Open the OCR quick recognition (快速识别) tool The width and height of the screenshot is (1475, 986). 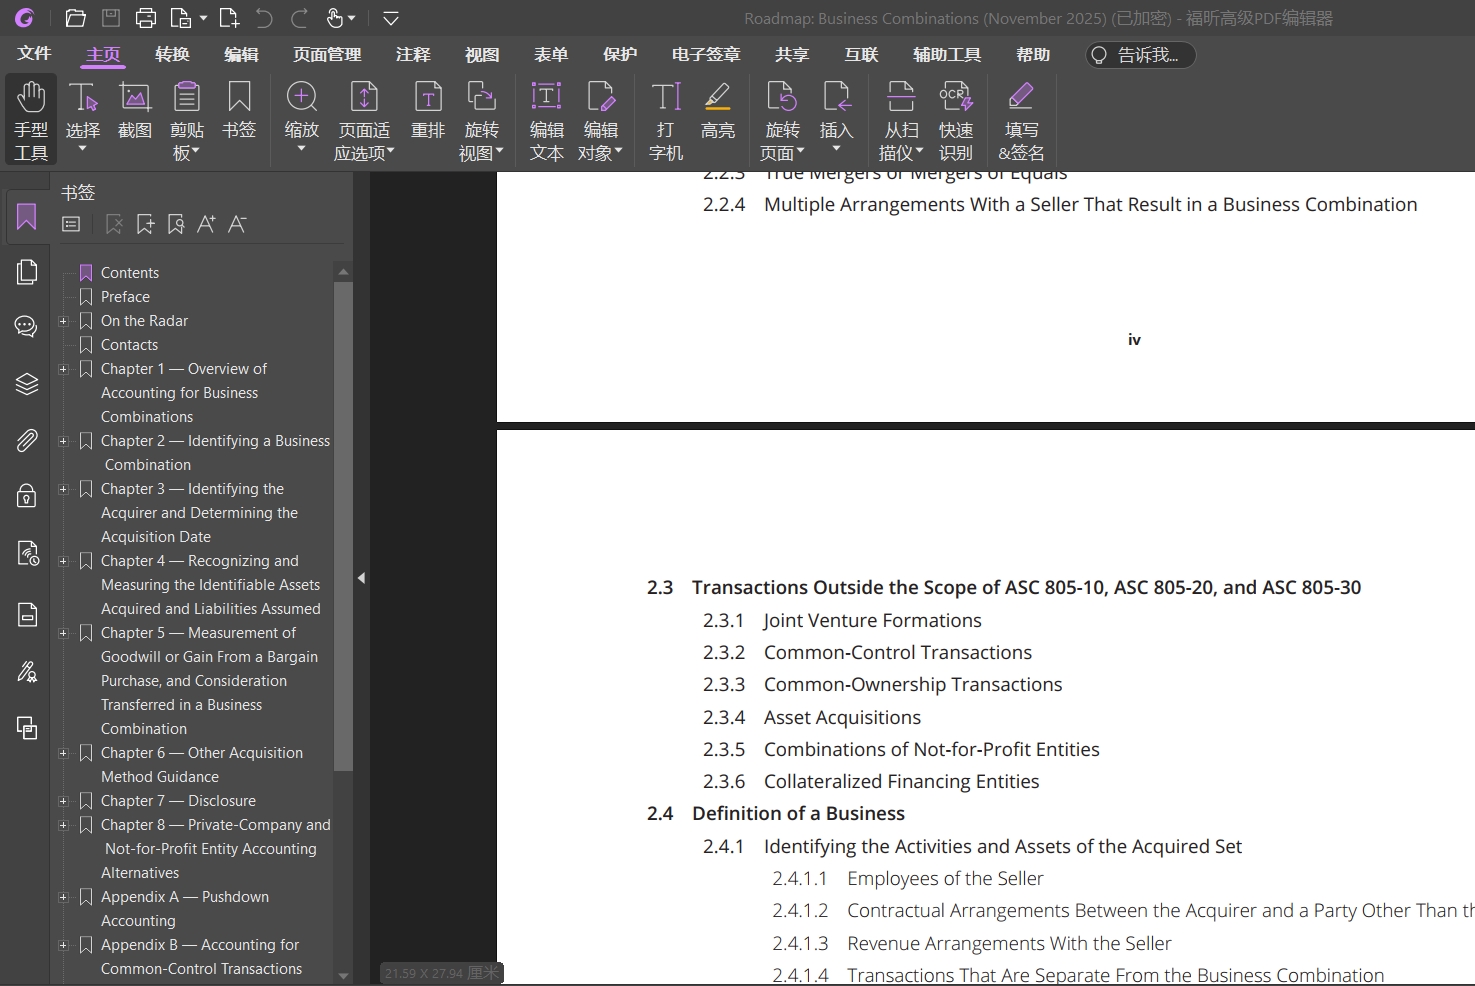(x=955, y=118)
